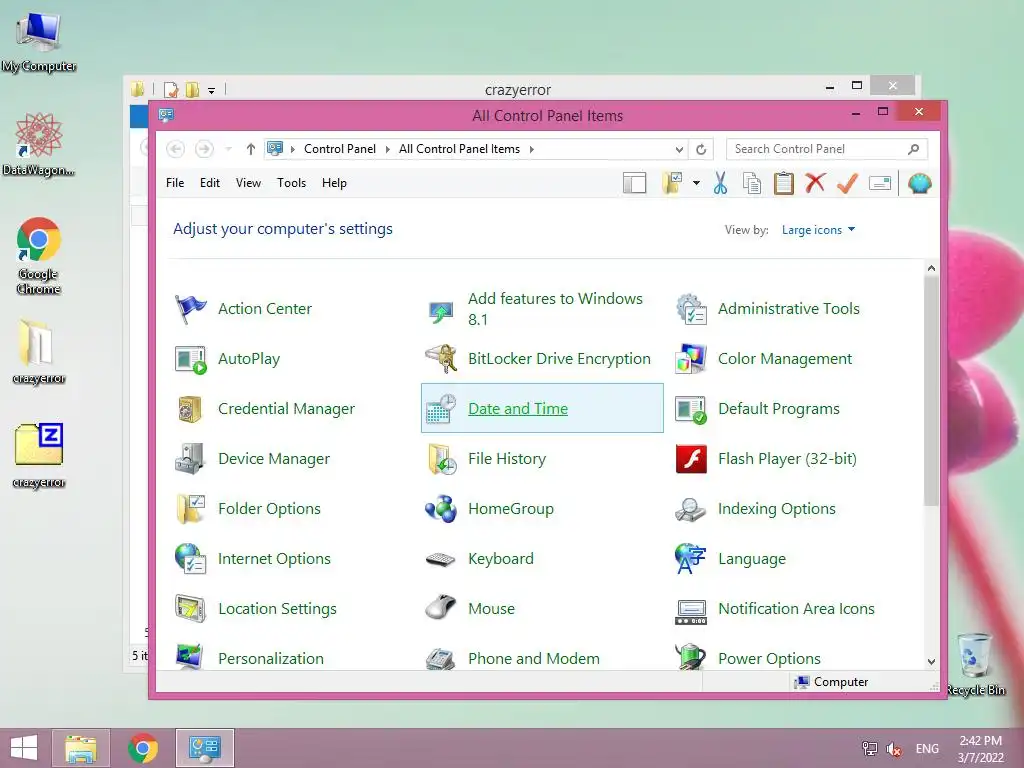This screenshot has height=768, width=1024.
Task: Click the scrollbar up arrow
Action: pos(931,268)
